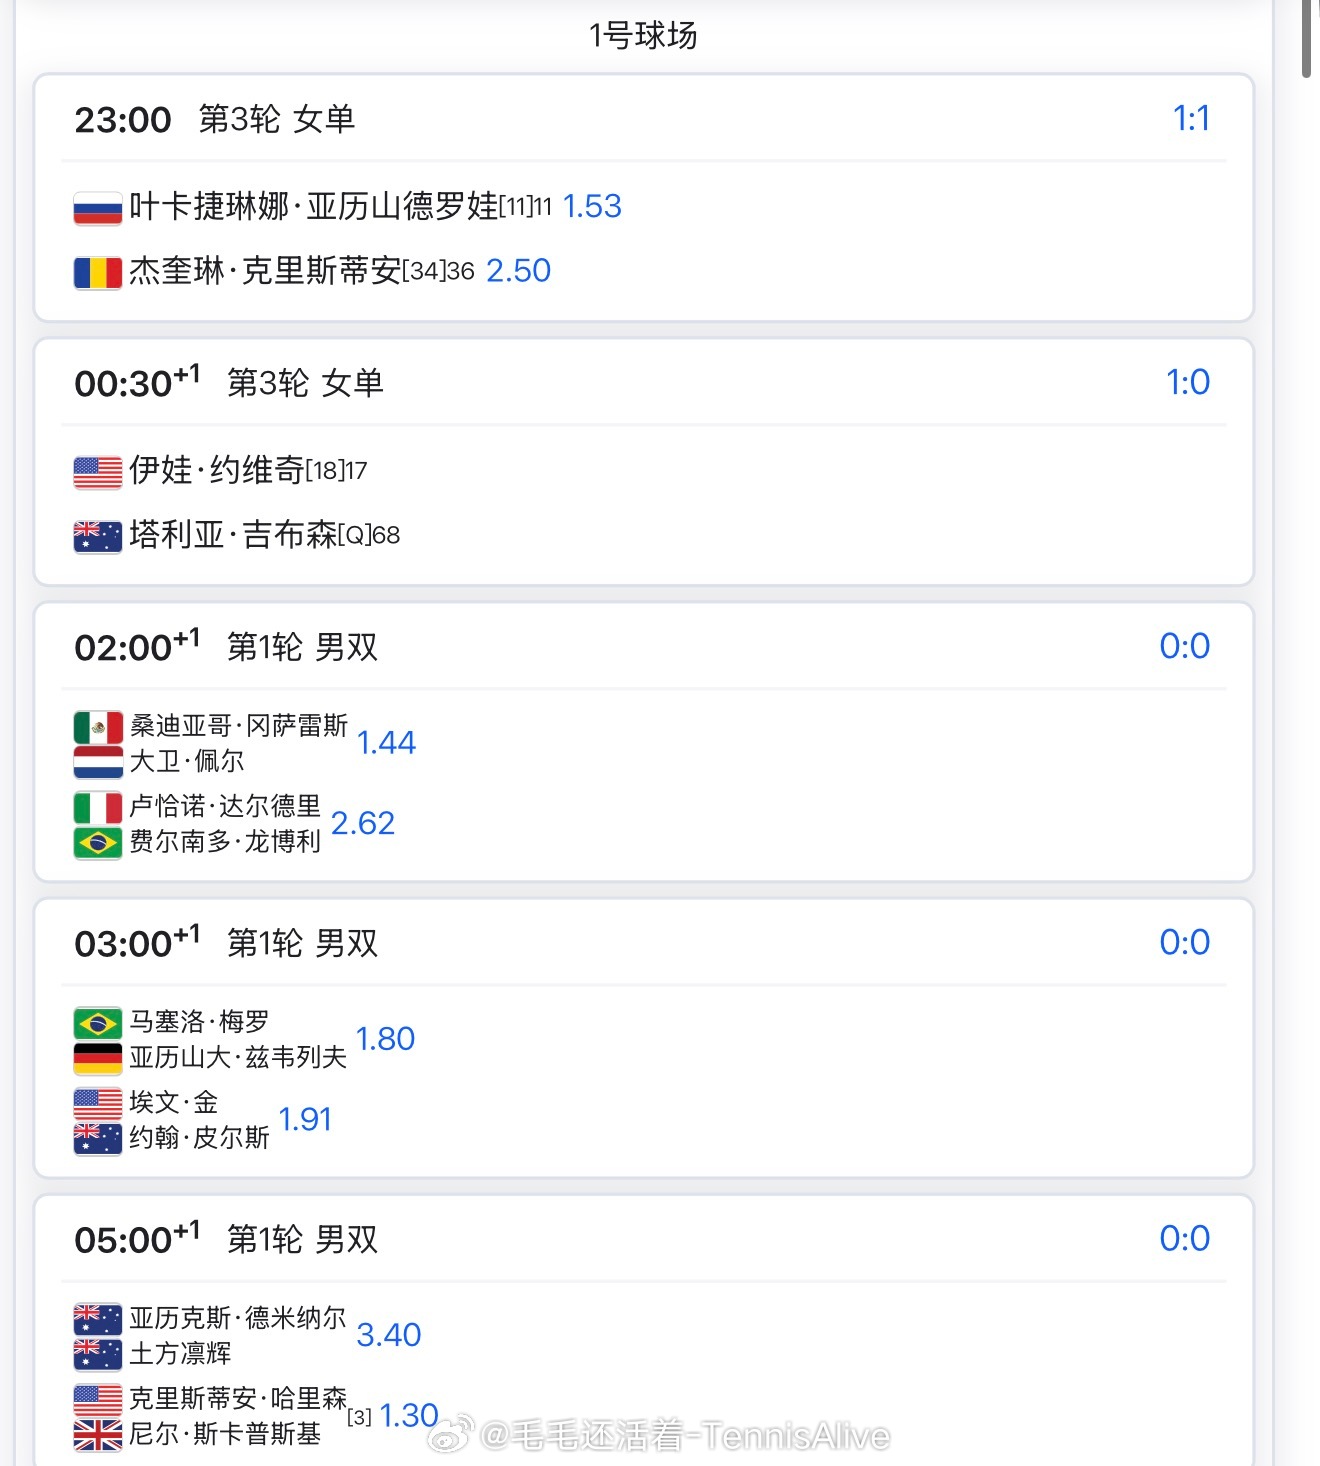Select odds 3.40 for 德米纳尔 pair
This screenshot has width=1320, height=1466.
point(388,1335)
